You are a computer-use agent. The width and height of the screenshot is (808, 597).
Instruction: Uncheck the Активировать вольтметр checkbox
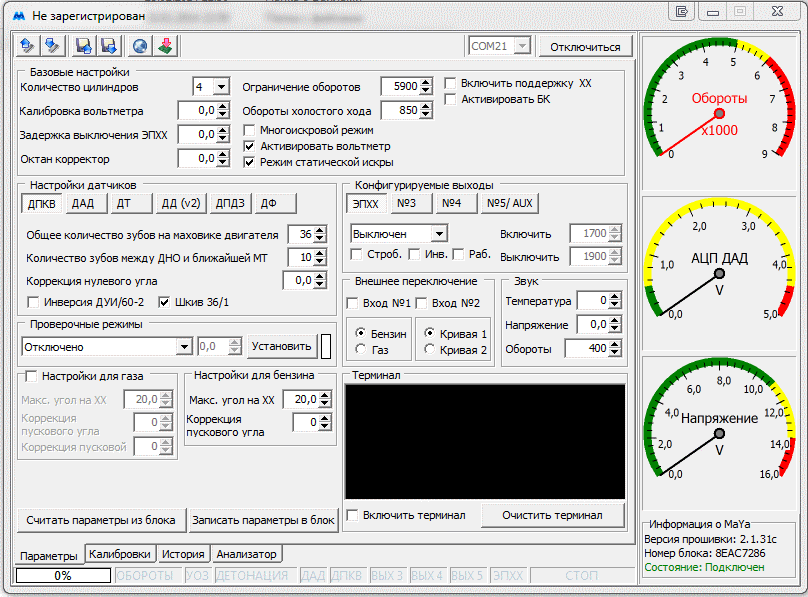click(251, 146)
